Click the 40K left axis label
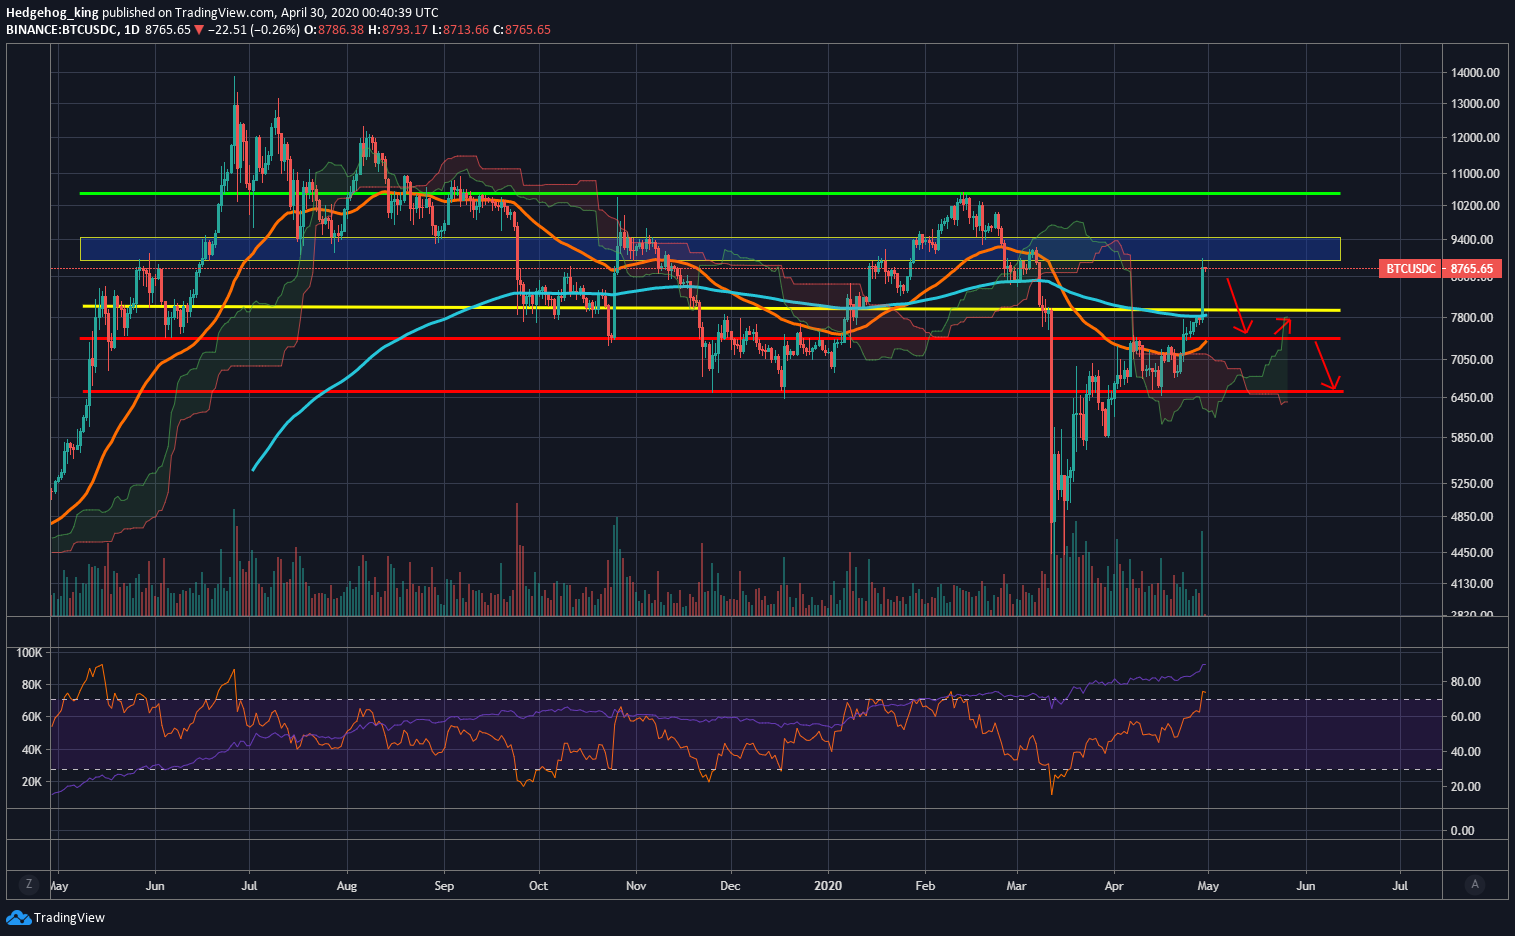Viewport: 1515px width, 936px height. click(32, 750)
